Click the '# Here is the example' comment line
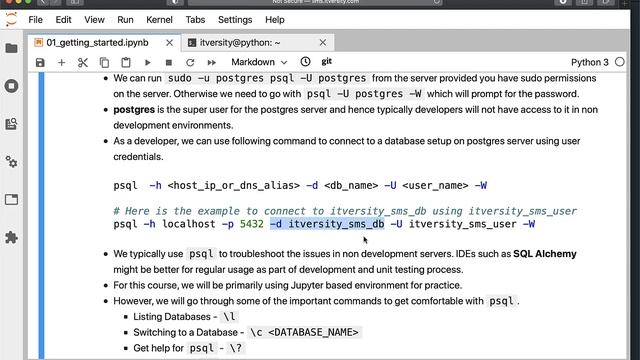Screen dimensions: 640x360 pos(345,211)
